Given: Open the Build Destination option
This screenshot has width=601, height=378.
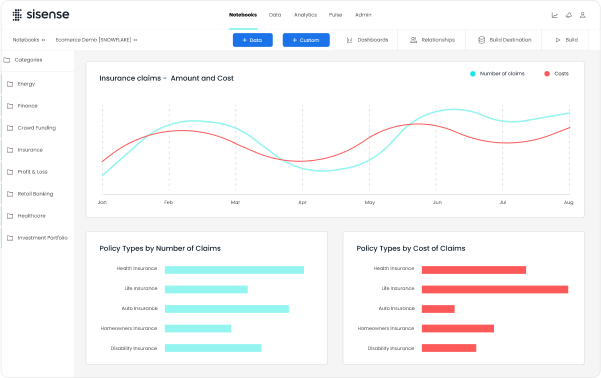Looking at the screenshot, I should click(x=504, y=40).
